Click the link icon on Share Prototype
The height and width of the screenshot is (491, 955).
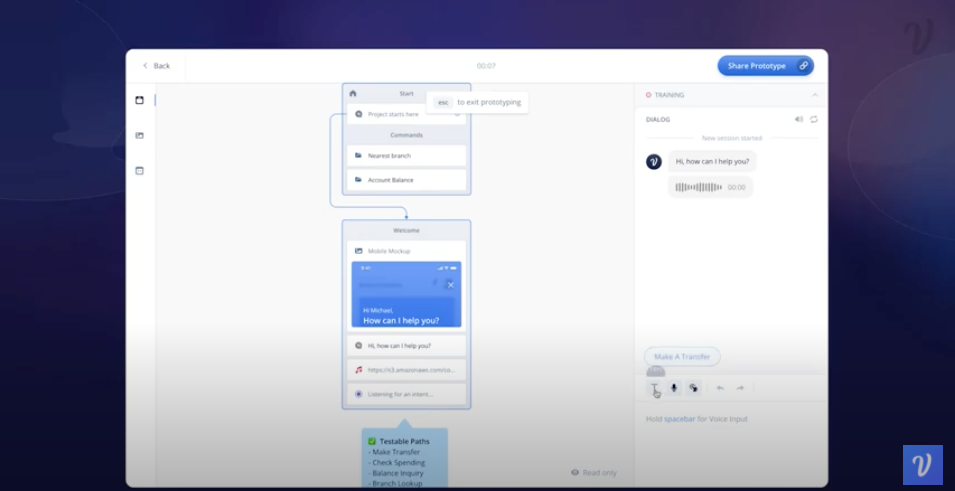[x=803, y=66]
